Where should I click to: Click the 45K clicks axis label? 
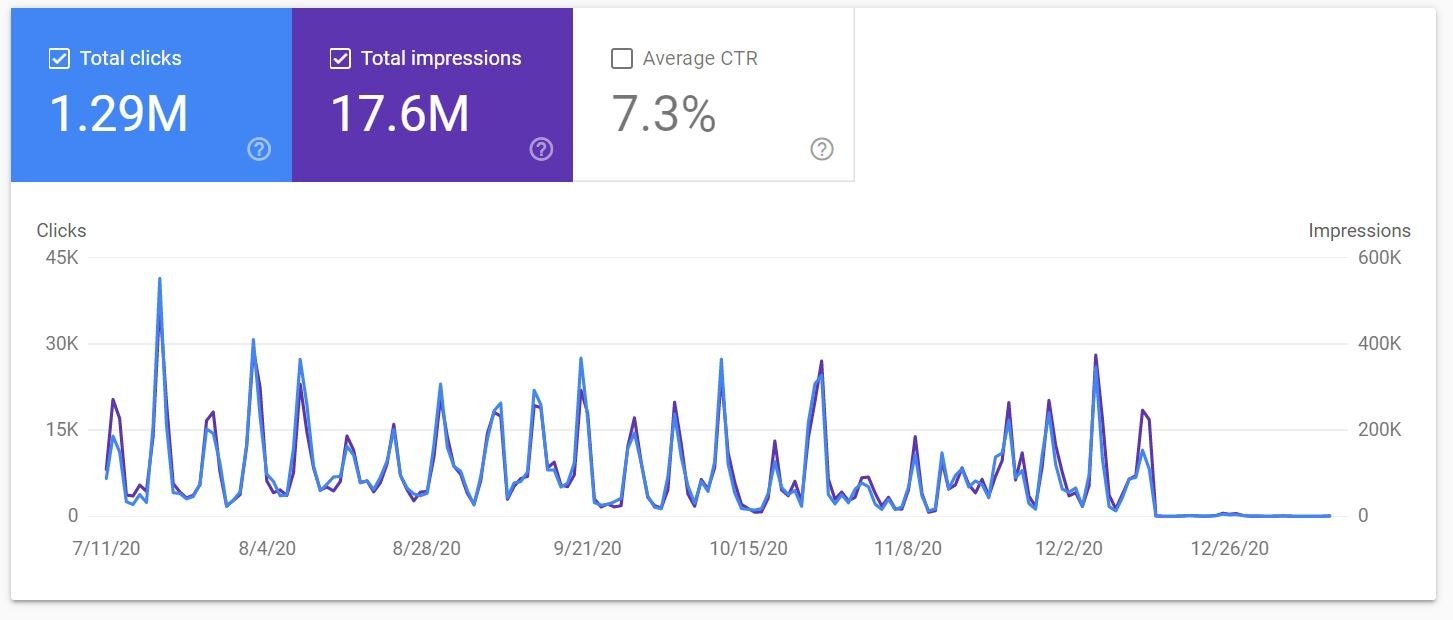point(61,258)
